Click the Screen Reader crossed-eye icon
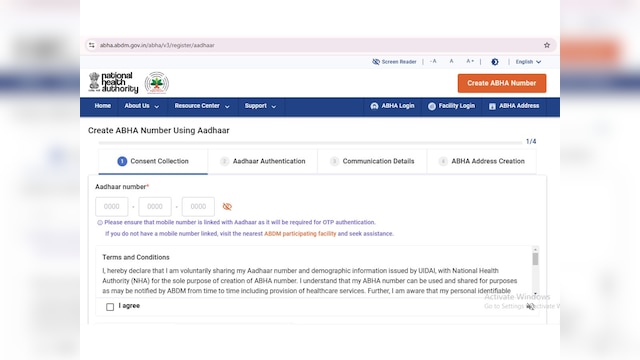The height and width of the screenshot is (360, 640). coord(376,62)
